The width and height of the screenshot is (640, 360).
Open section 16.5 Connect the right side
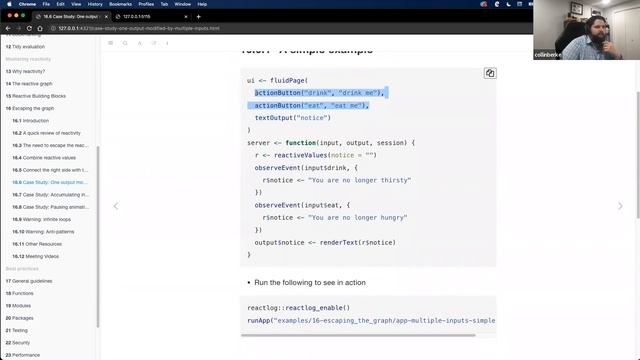pyautogui.click(x=50, y=170)
